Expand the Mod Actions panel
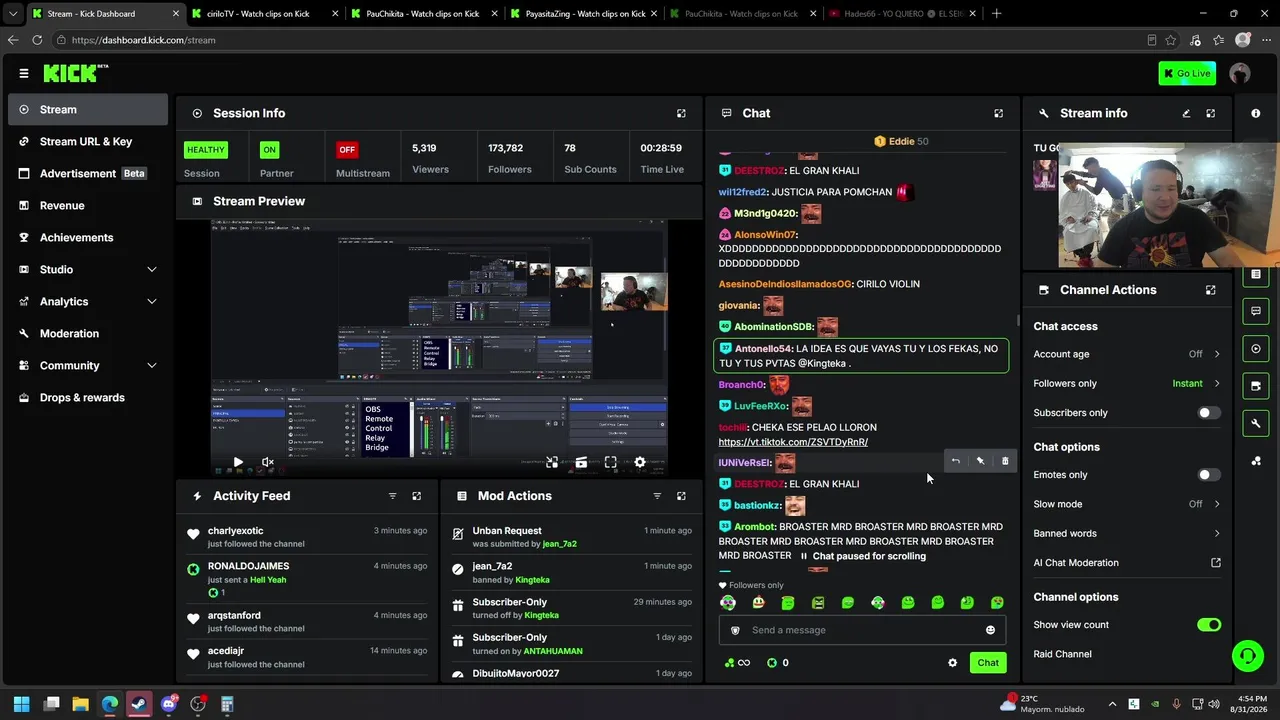Screen dimensions: 1280x720 tap(681, 496)
